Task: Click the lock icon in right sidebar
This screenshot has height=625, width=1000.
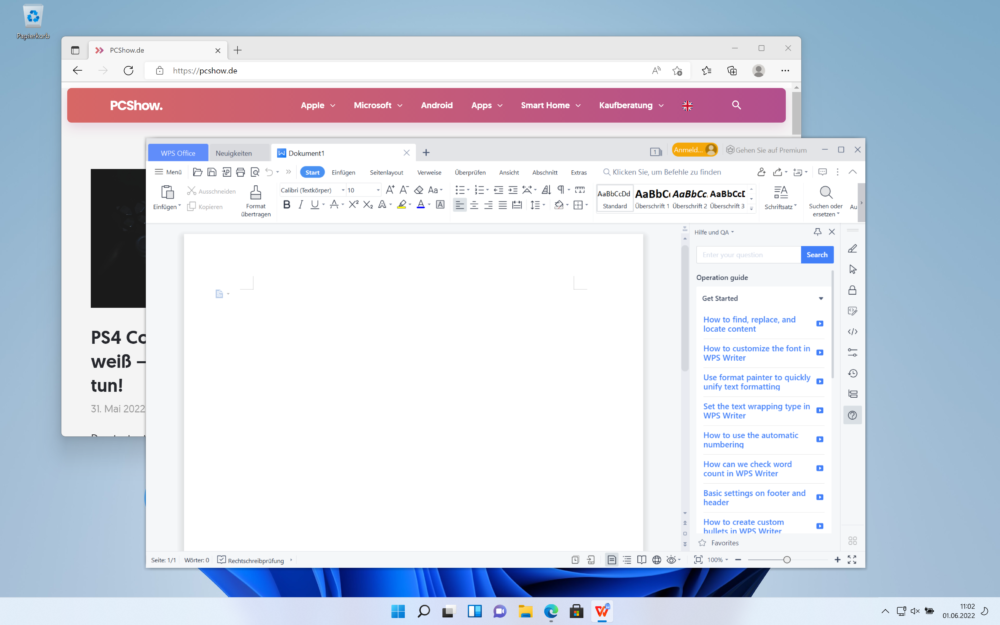Action: (853, 290)
